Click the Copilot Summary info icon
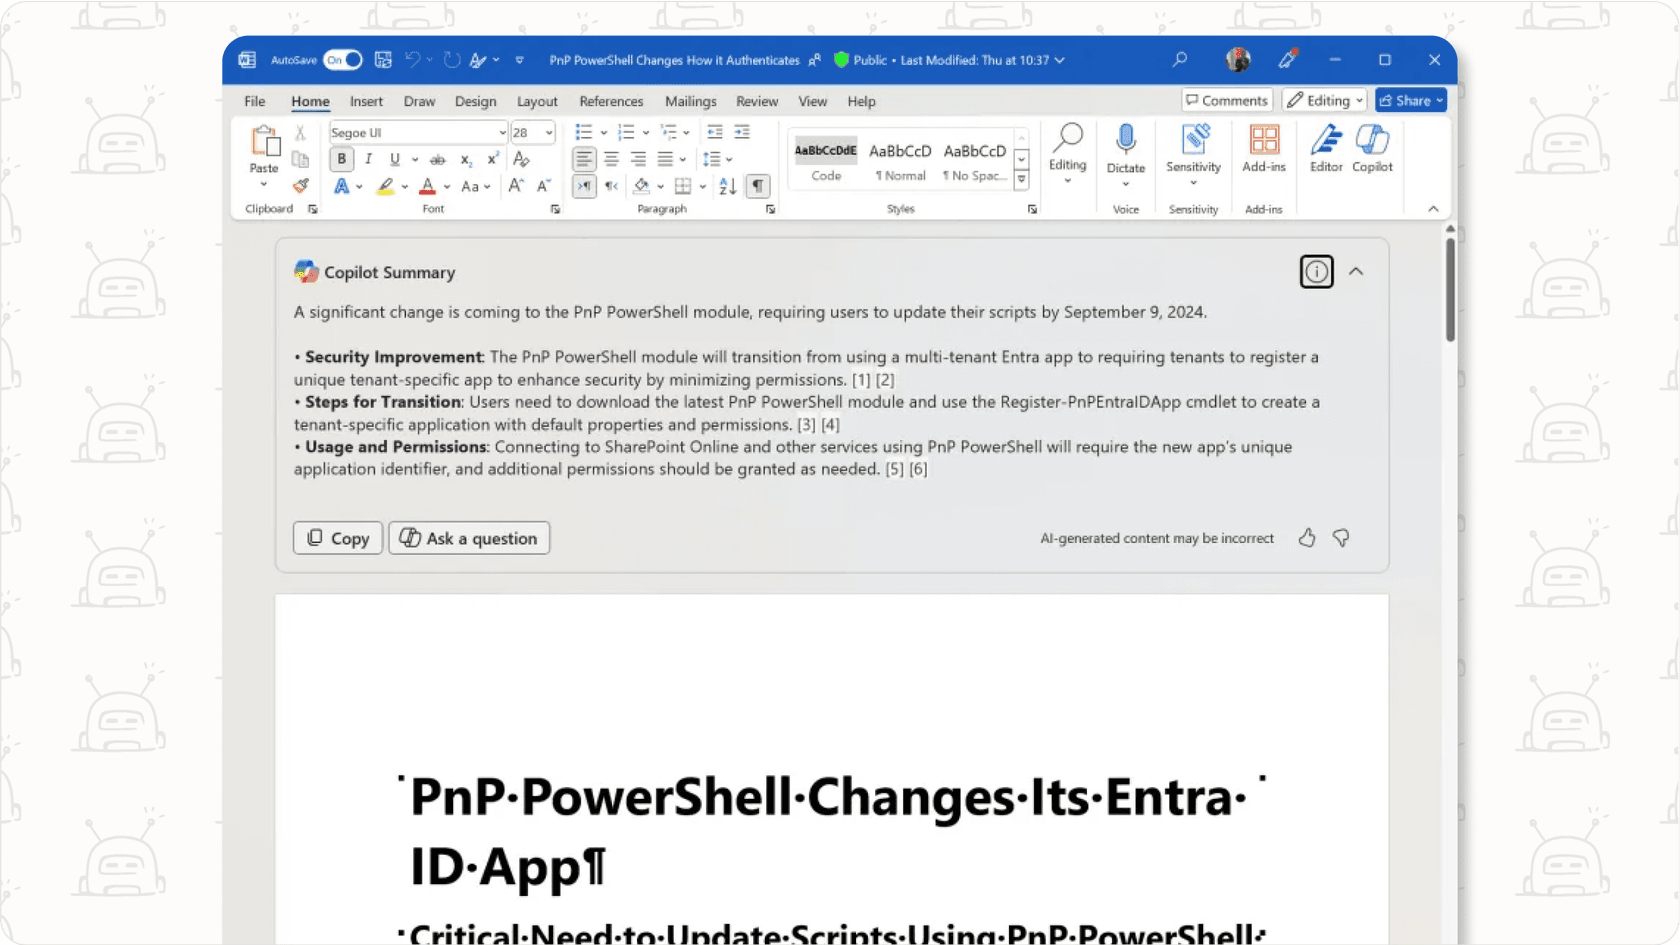Image resolution: width=1680 pixels, height=945 pixels. [x=1316, y=272]
